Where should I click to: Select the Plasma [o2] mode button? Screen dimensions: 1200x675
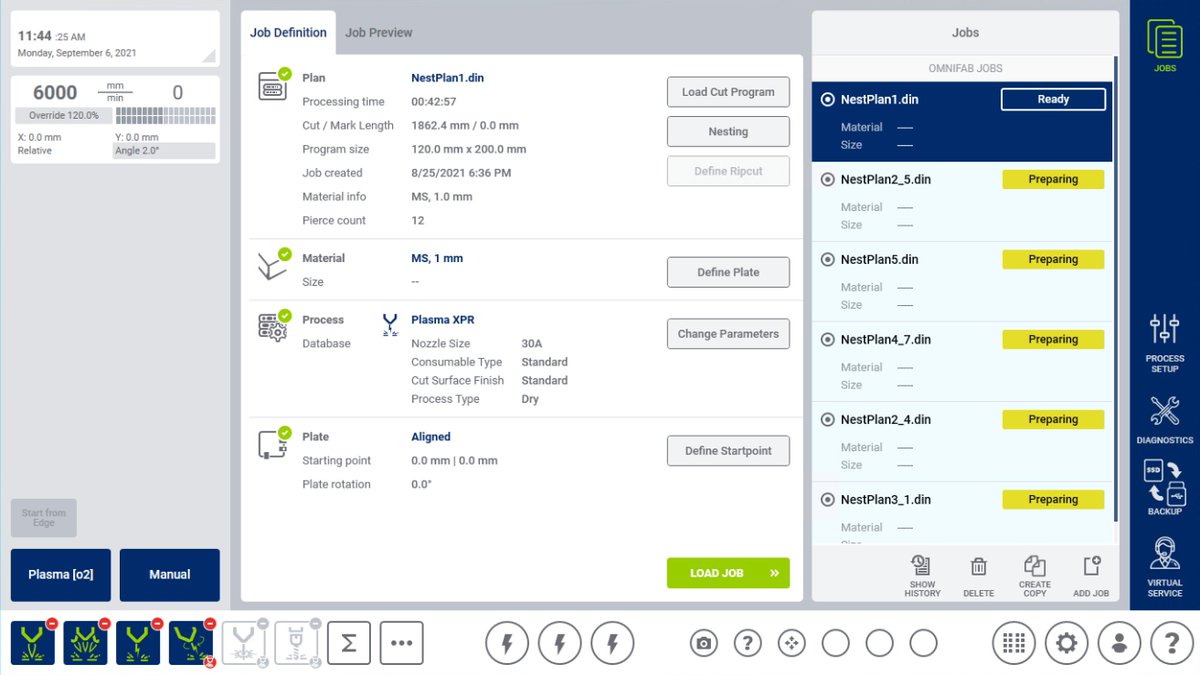(61, 575)
